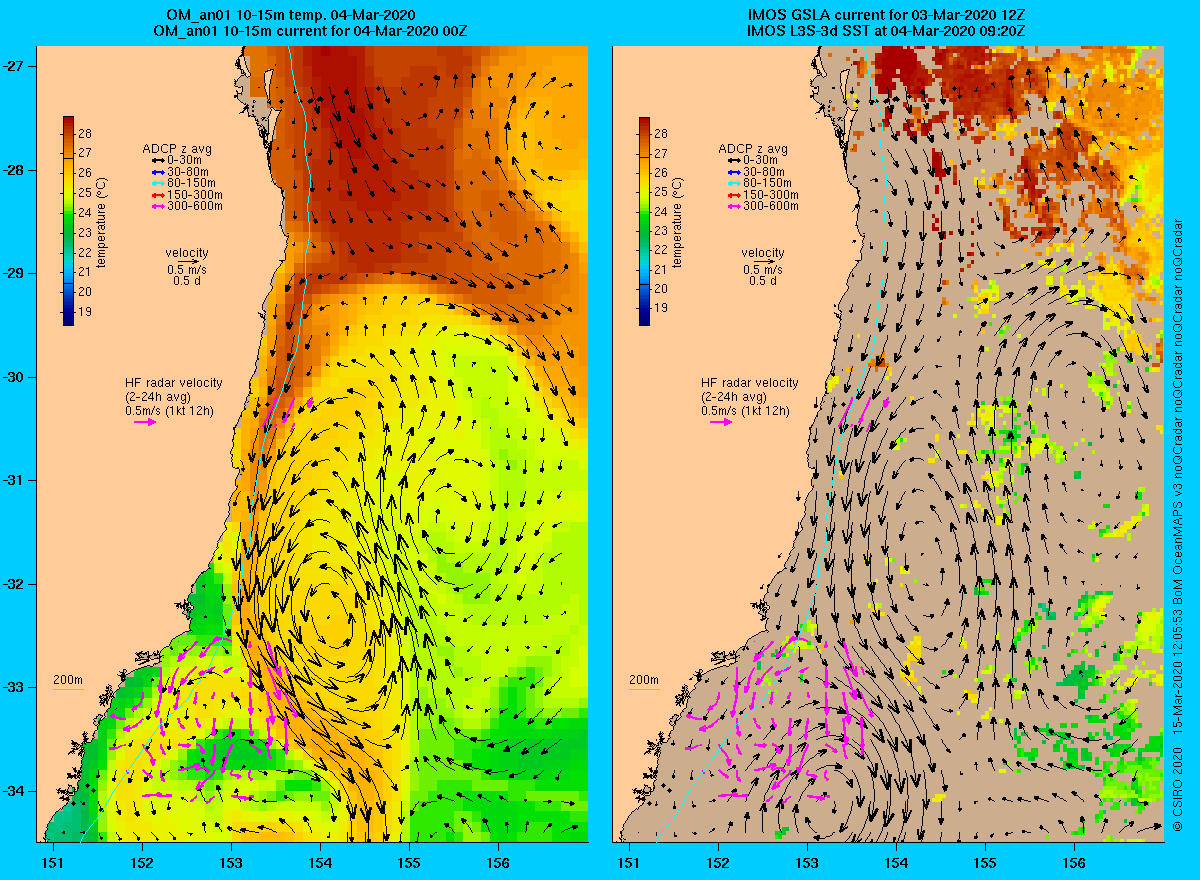Click the '154' longitude label under the left map
The width and height of the screenshot is (1200, 880).
(320, 861)
